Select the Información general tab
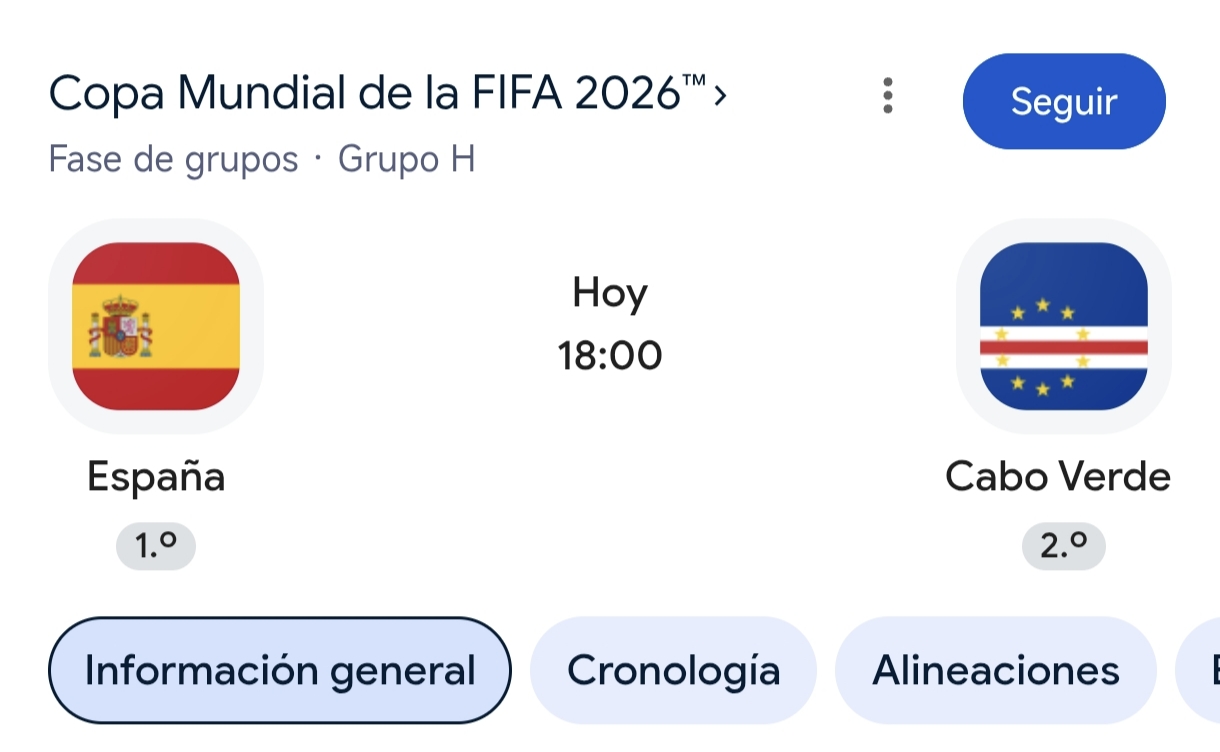This screenshot has width=1220, height=752. click(x=280, y=670)
